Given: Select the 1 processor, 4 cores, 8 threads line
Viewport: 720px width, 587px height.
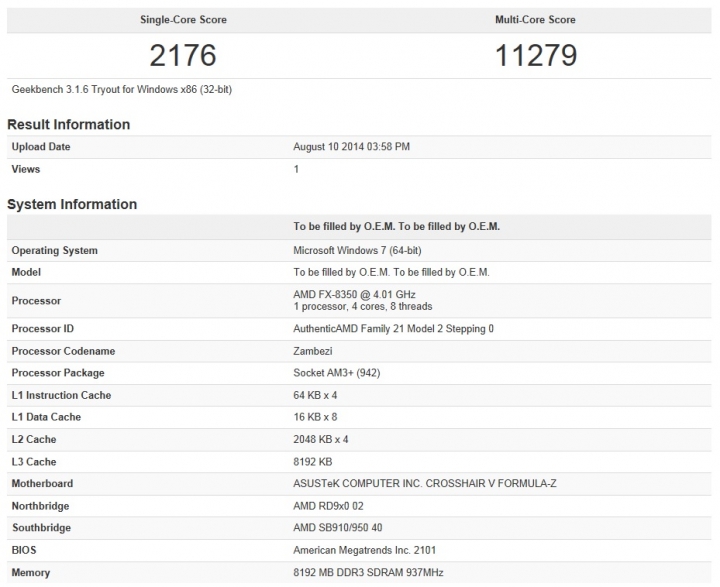Looking at the screenshot, I should [363, 306].
